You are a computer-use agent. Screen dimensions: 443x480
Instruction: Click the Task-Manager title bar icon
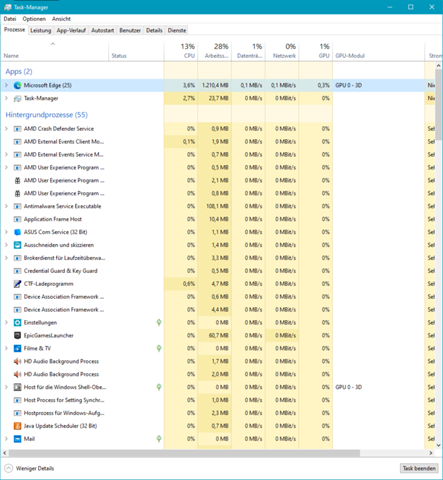7,7
